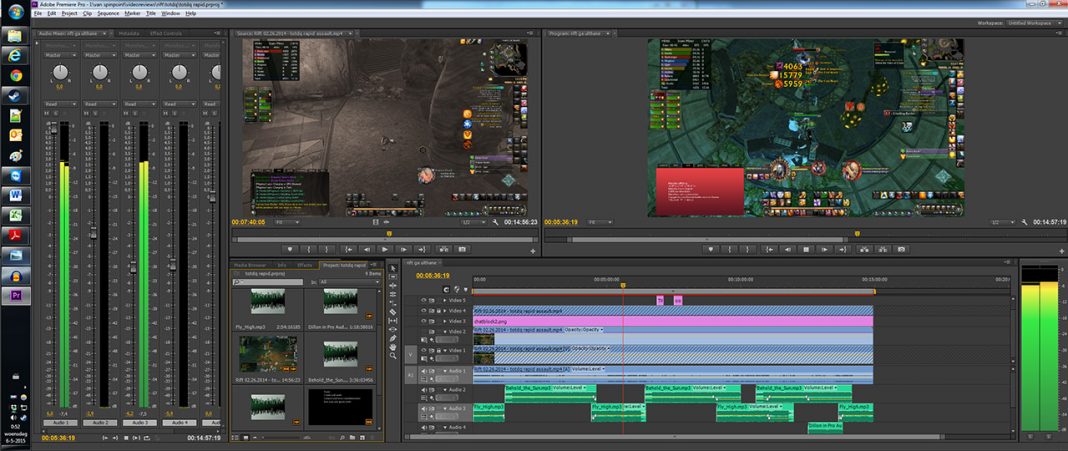Screen dimensions: 1068x451
Task: Select the Rate Stretch tool
Action: 393,303
